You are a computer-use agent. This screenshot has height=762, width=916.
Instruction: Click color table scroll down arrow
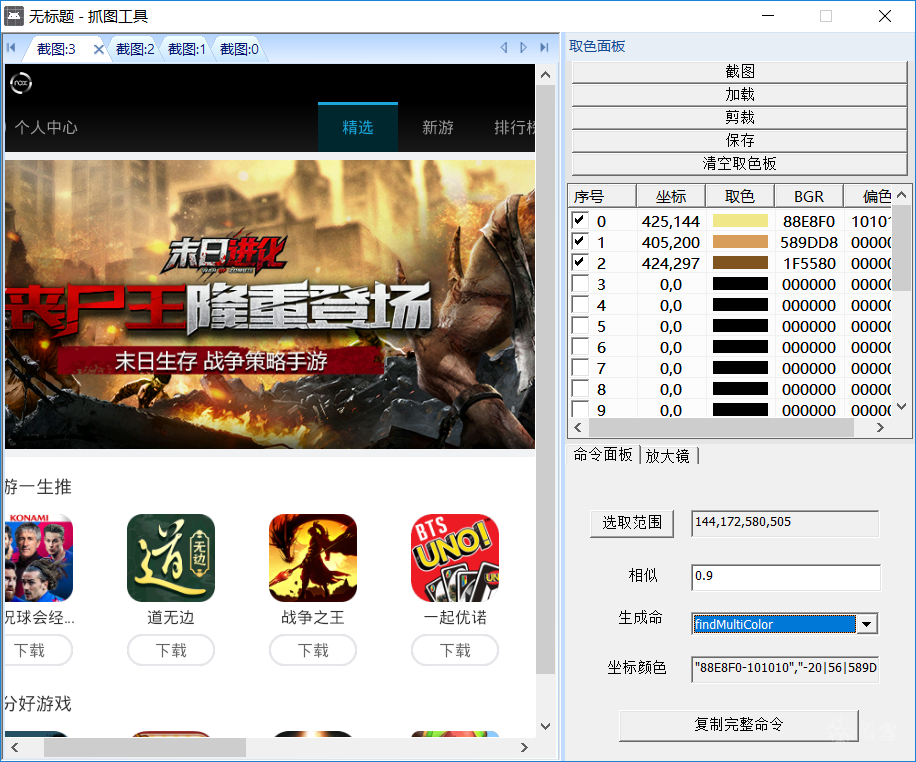(901, 407)
